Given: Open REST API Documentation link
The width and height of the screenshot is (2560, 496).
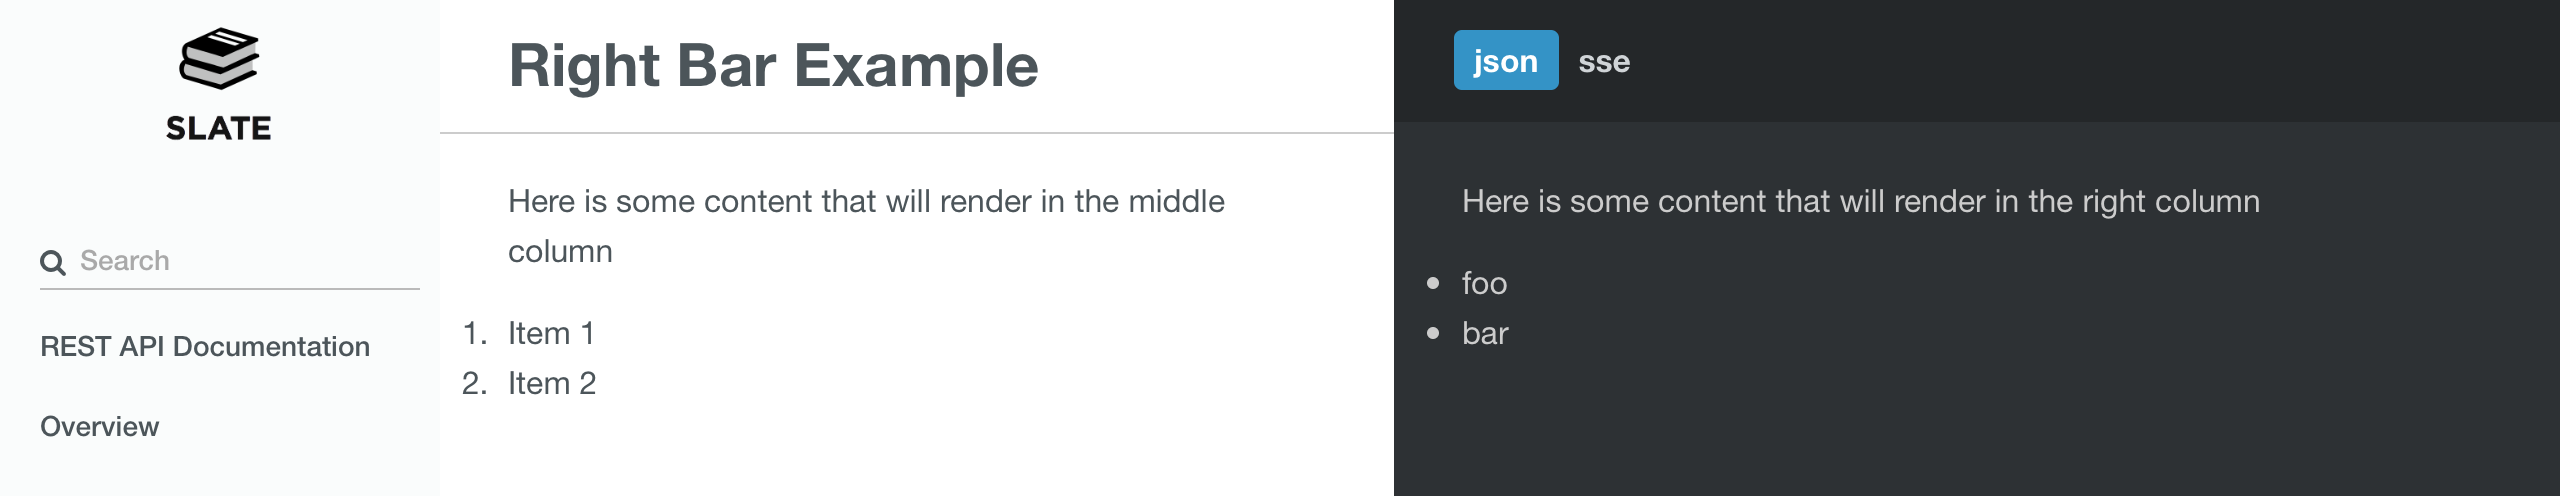Looking at the screenshot, I should point(205,346).
